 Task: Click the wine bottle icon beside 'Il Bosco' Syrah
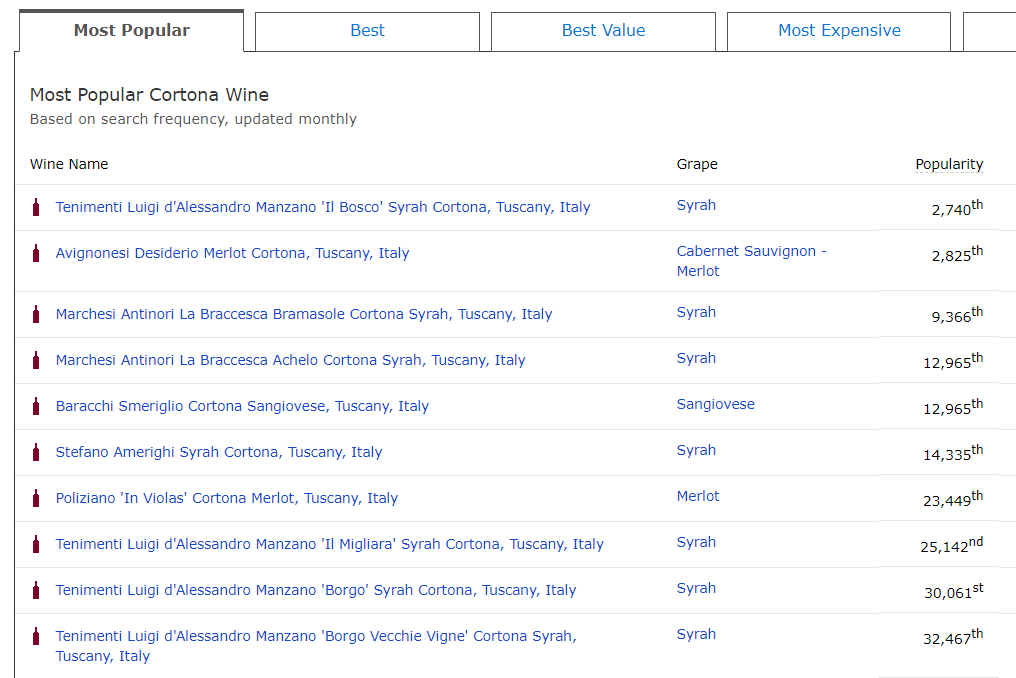click(36, 207)
